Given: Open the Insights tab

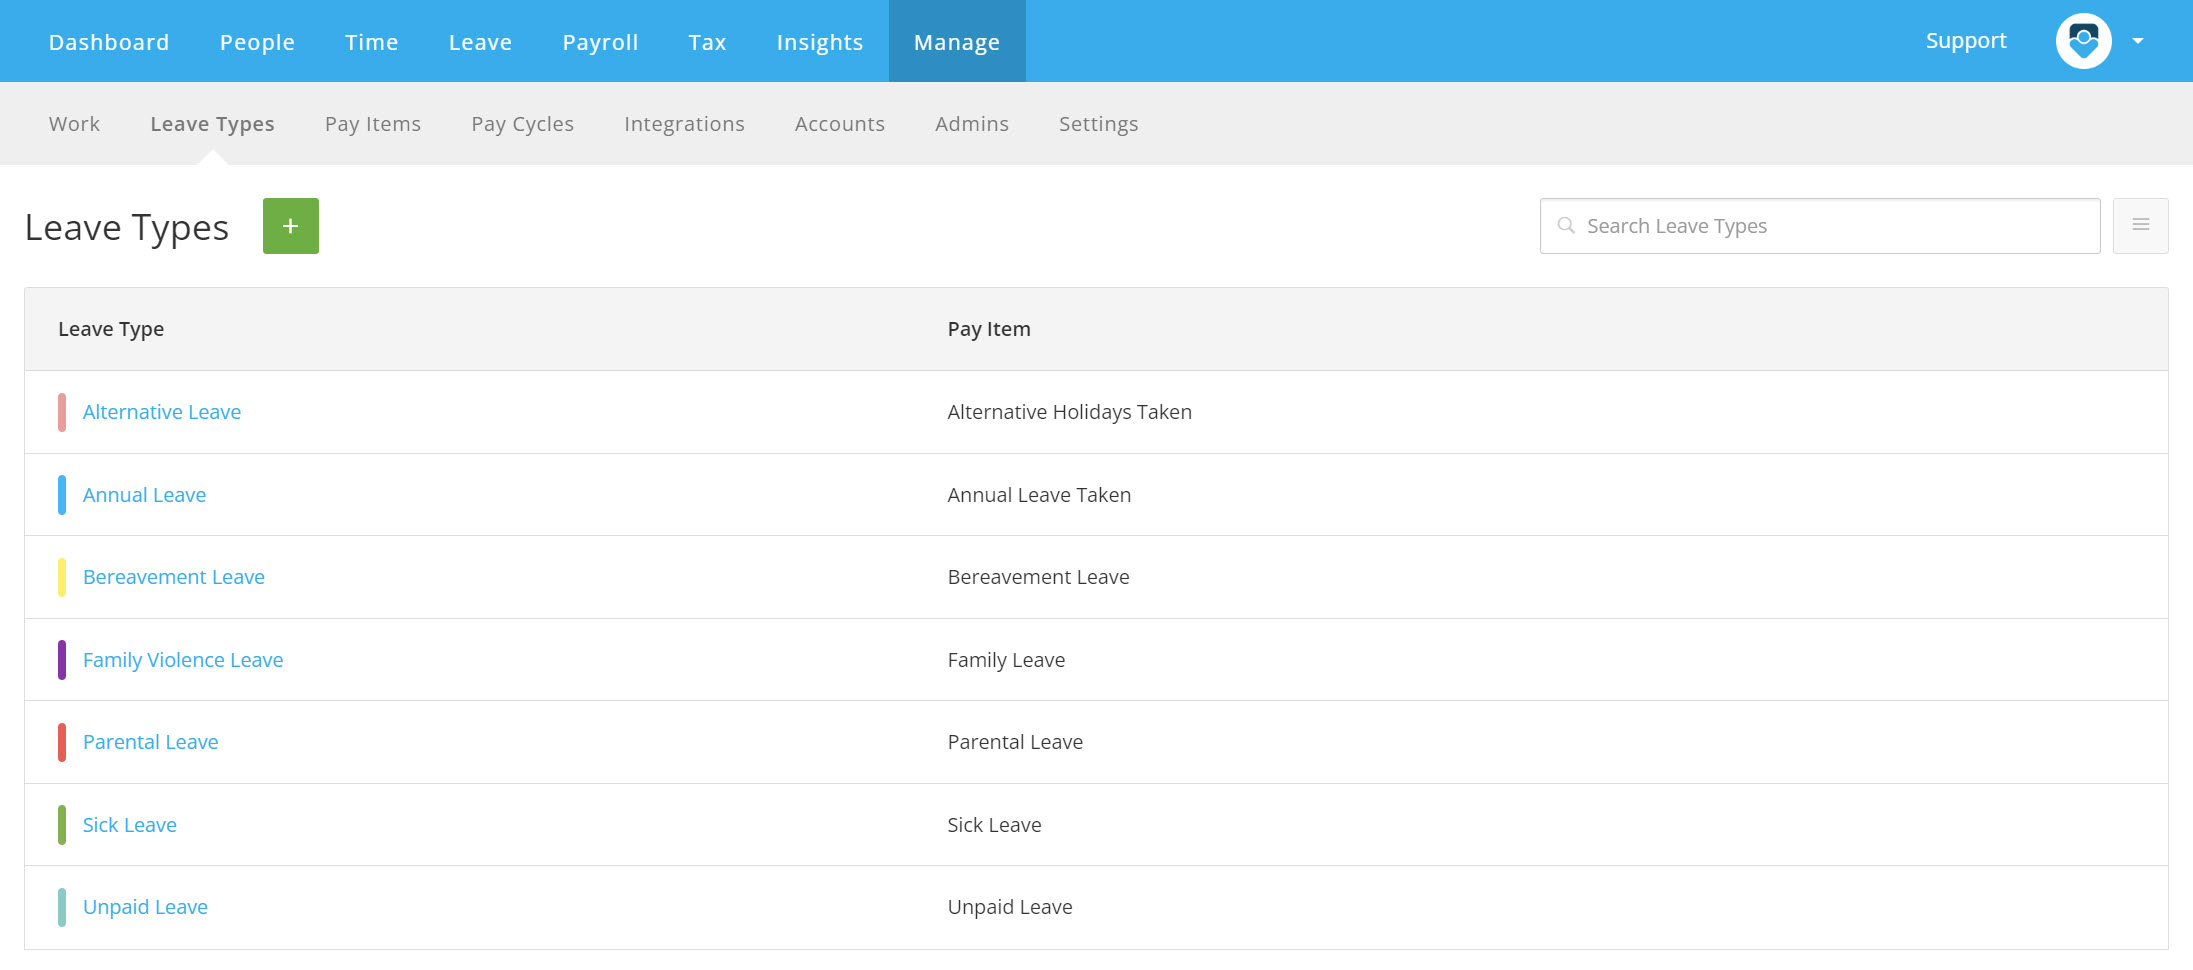Looking at the screenshot, I should pos(820,42).
